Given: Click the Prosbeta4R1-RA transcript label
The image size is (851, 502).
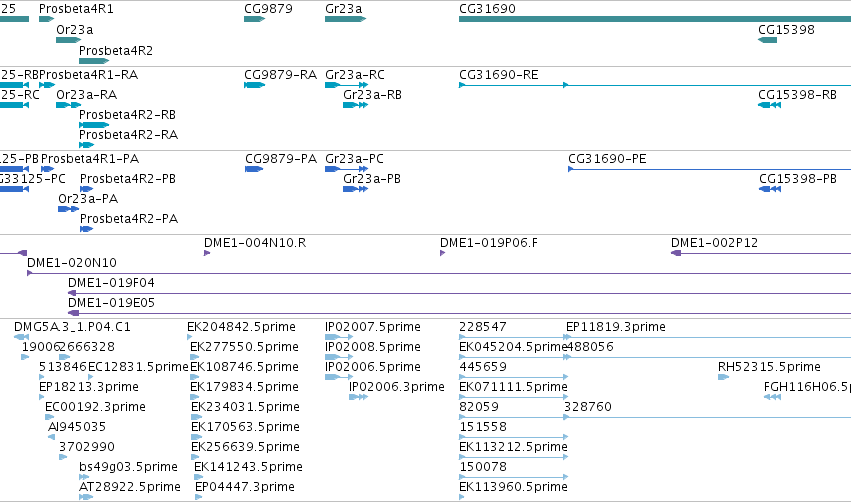Looking at the screenshot, I should pos(88,74).
